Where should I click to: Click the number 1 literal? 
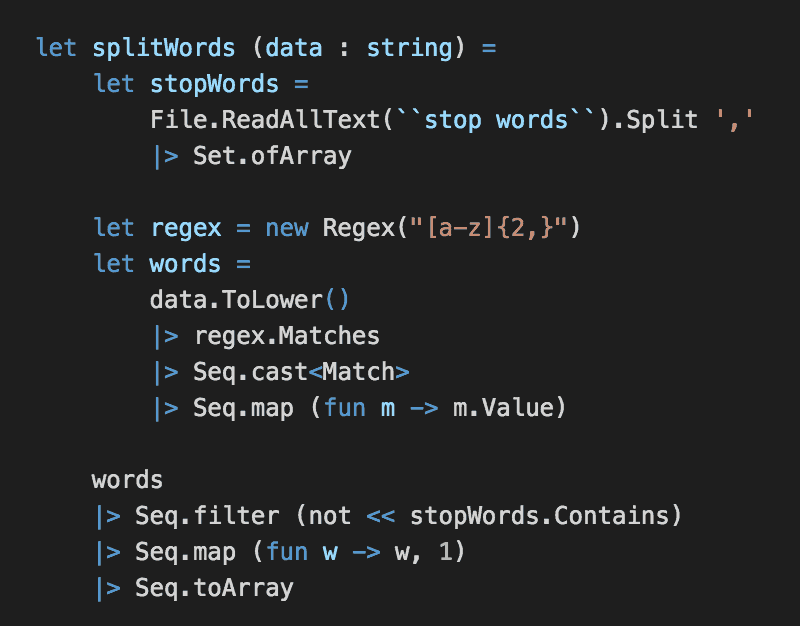[444, 552]
